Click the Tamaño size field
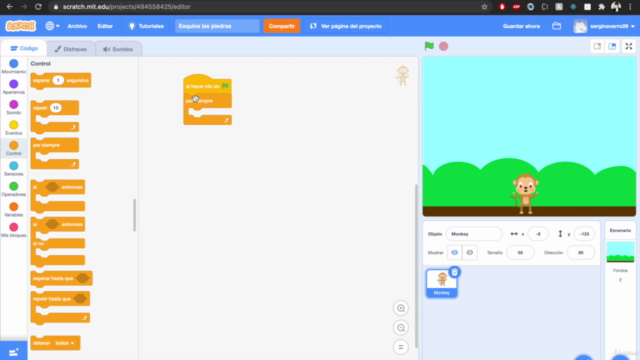The height and width of the screenshot is (360, 640). [x=520, y=253]
